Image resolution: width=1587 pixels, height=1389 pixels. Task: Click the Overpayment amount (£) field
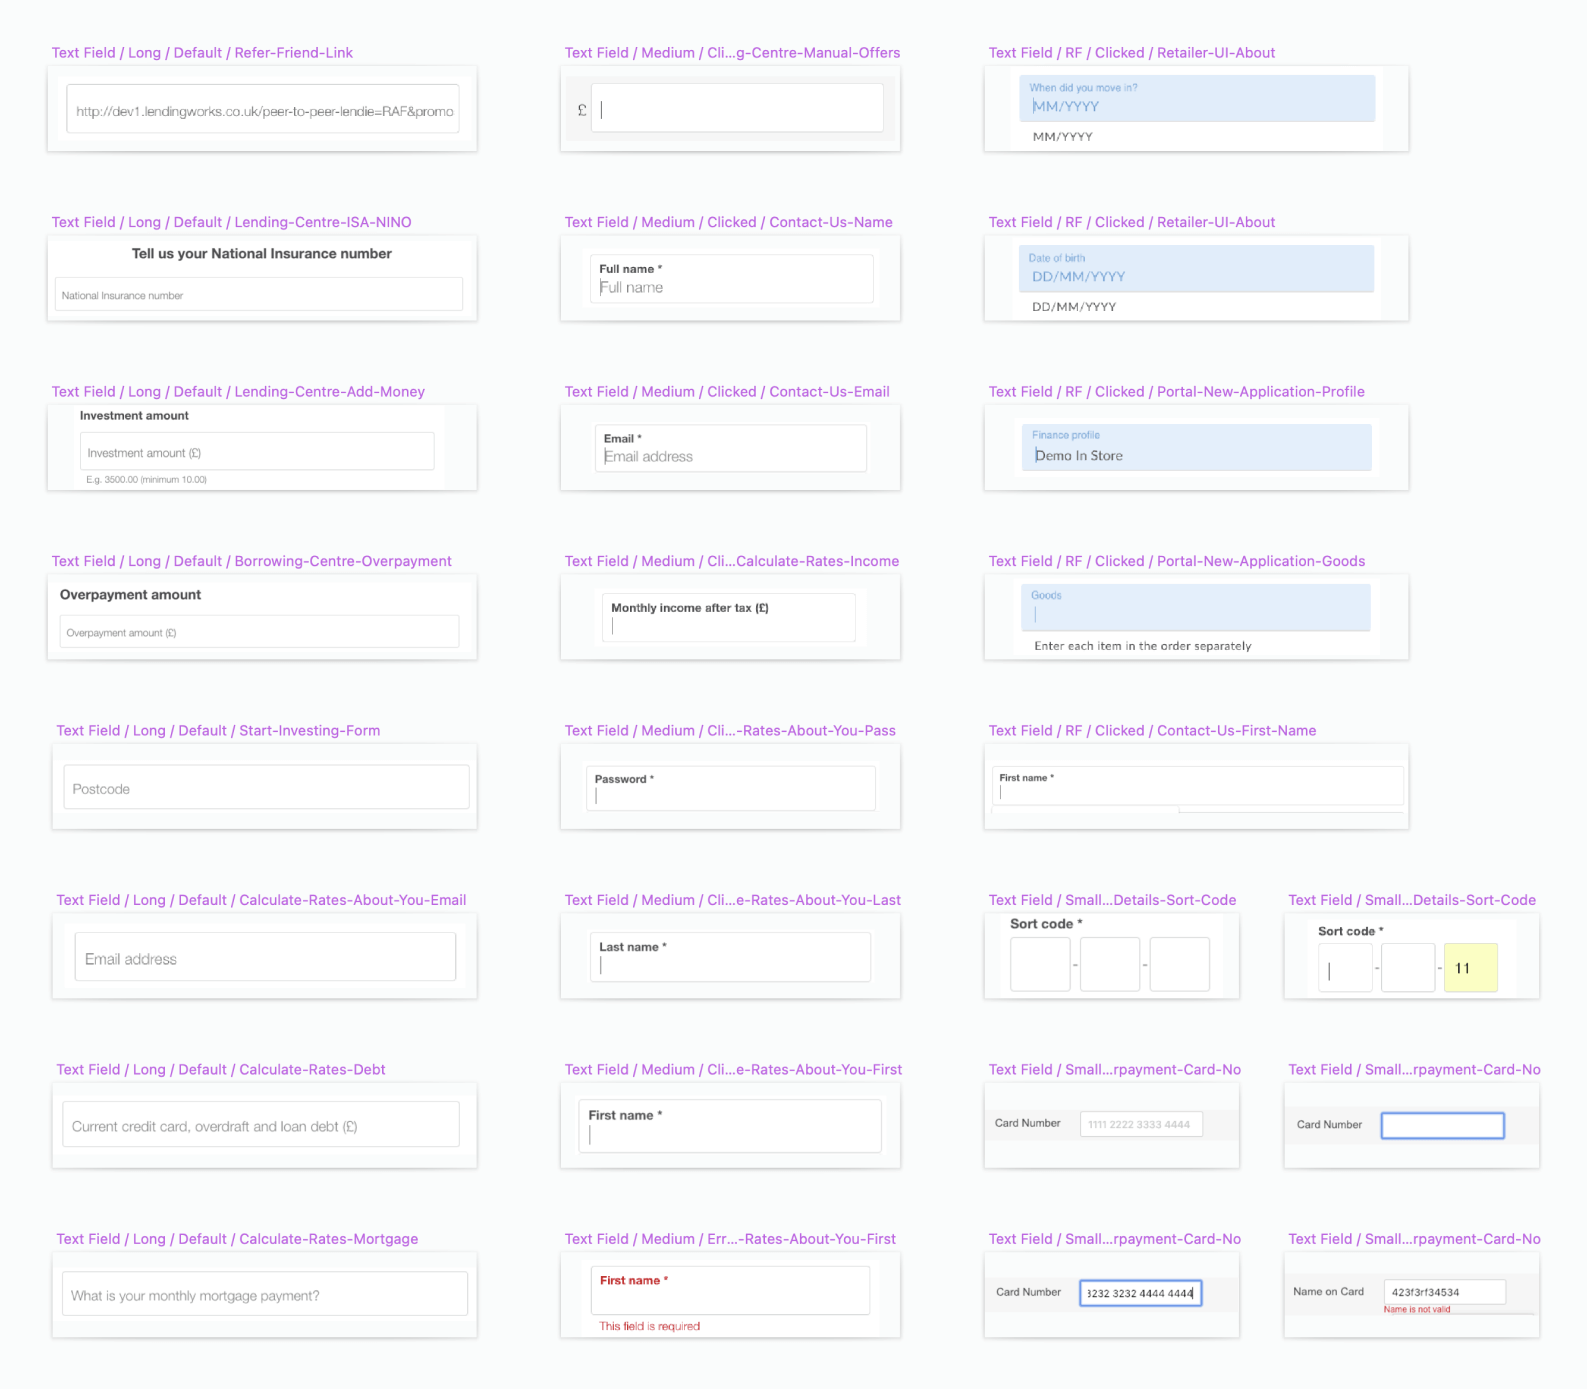pos(259,631)
